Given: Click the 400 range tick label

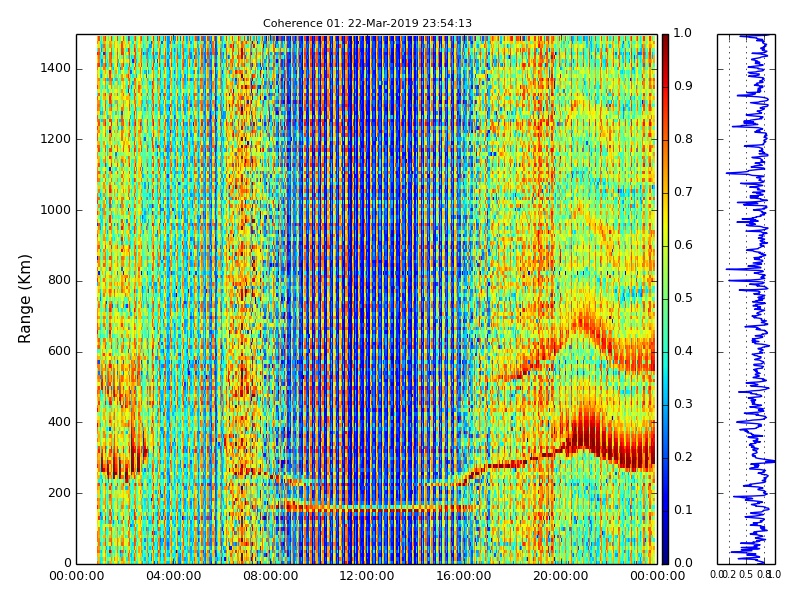Looking at the screenshot, I should tap(59, 422).
